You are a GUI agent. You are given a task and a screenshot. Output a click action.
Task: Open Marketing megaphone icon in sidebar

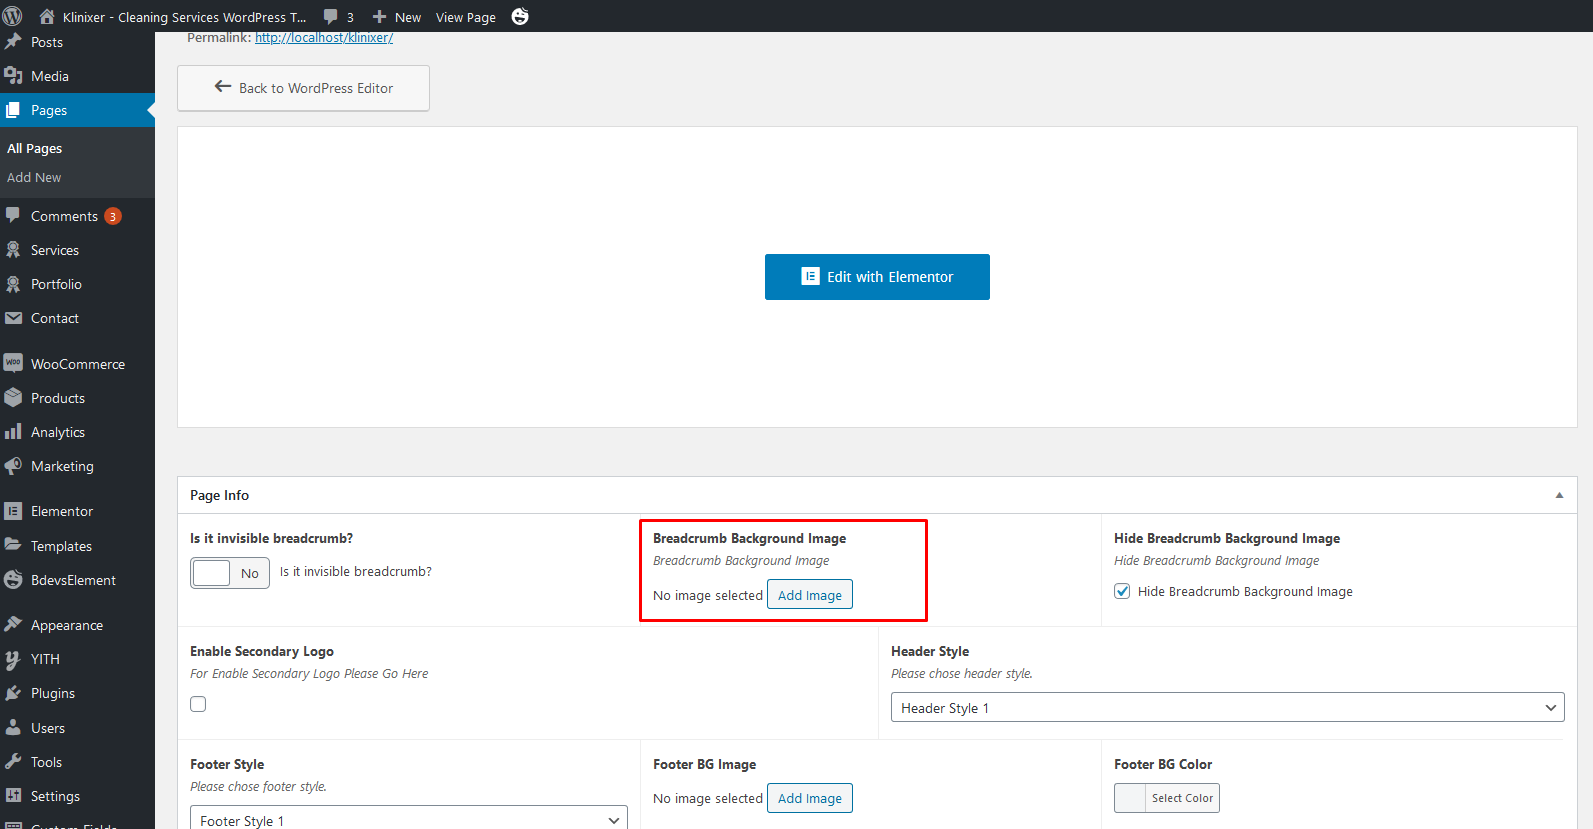point(13,466)
